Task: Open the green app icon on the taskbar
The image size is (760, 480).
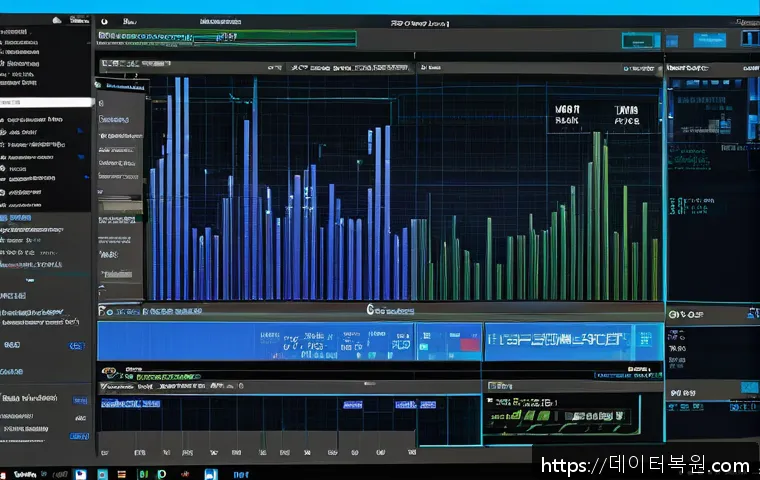Action: 143,473
